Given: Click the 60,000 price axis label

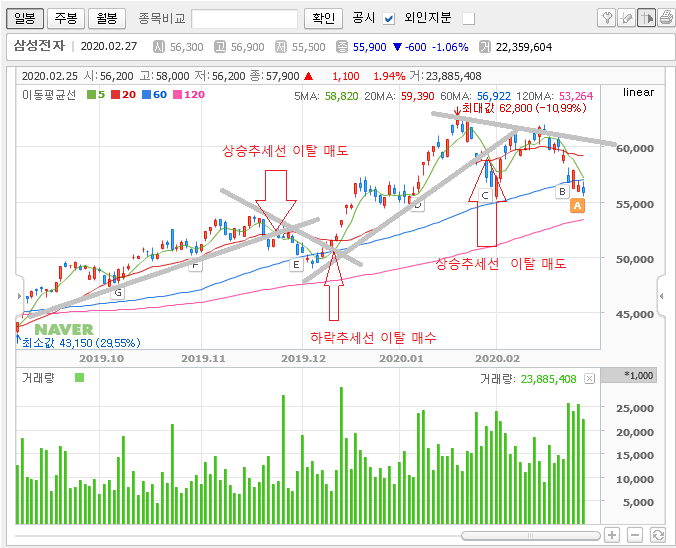Looking at the screenshot, I should pos(635,148).
